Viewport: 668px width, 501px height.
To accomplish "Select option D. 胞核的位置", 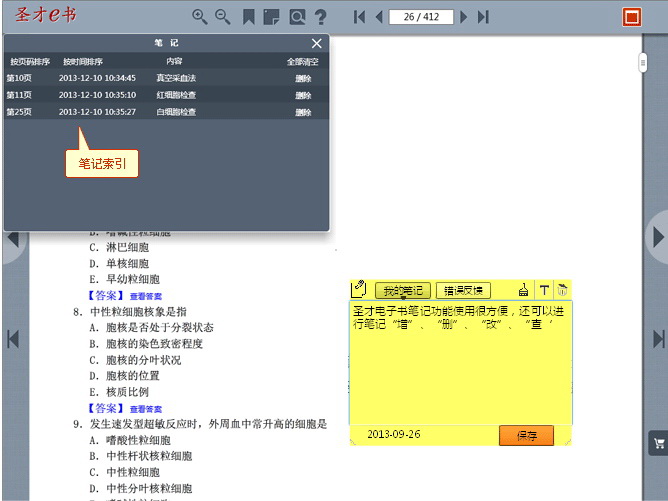I will (124, 376).
